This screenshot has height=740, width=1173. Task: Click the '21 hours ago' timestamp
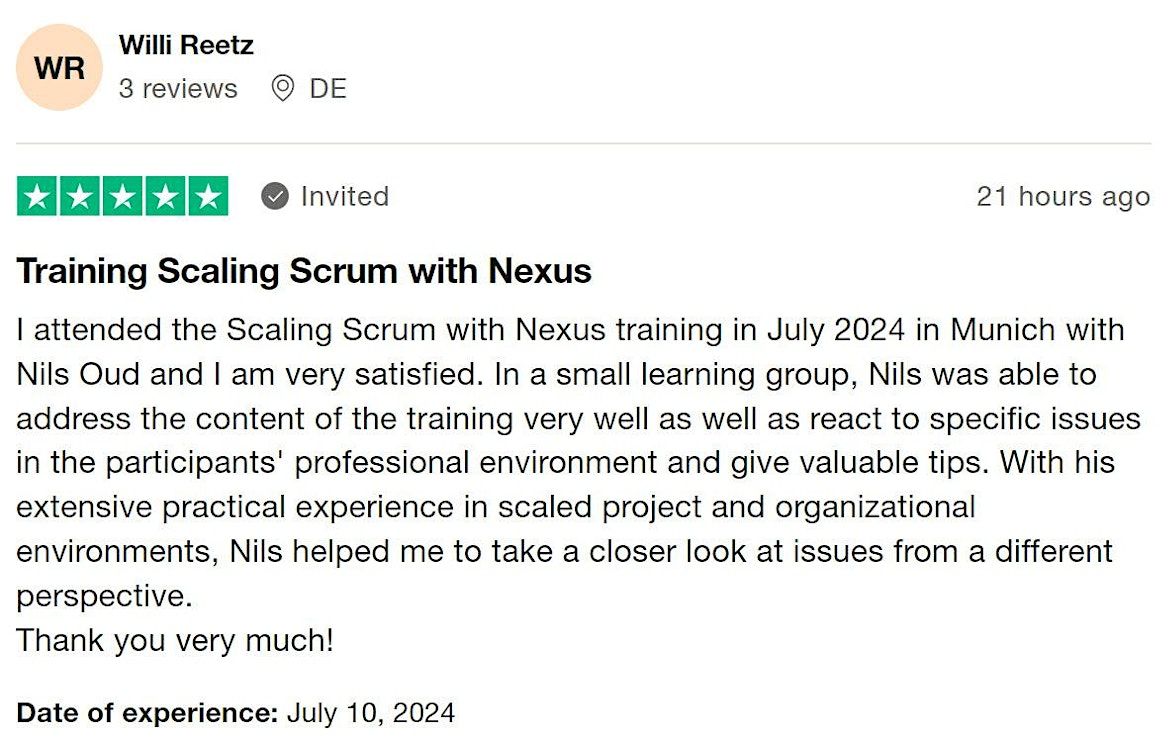1063,197
